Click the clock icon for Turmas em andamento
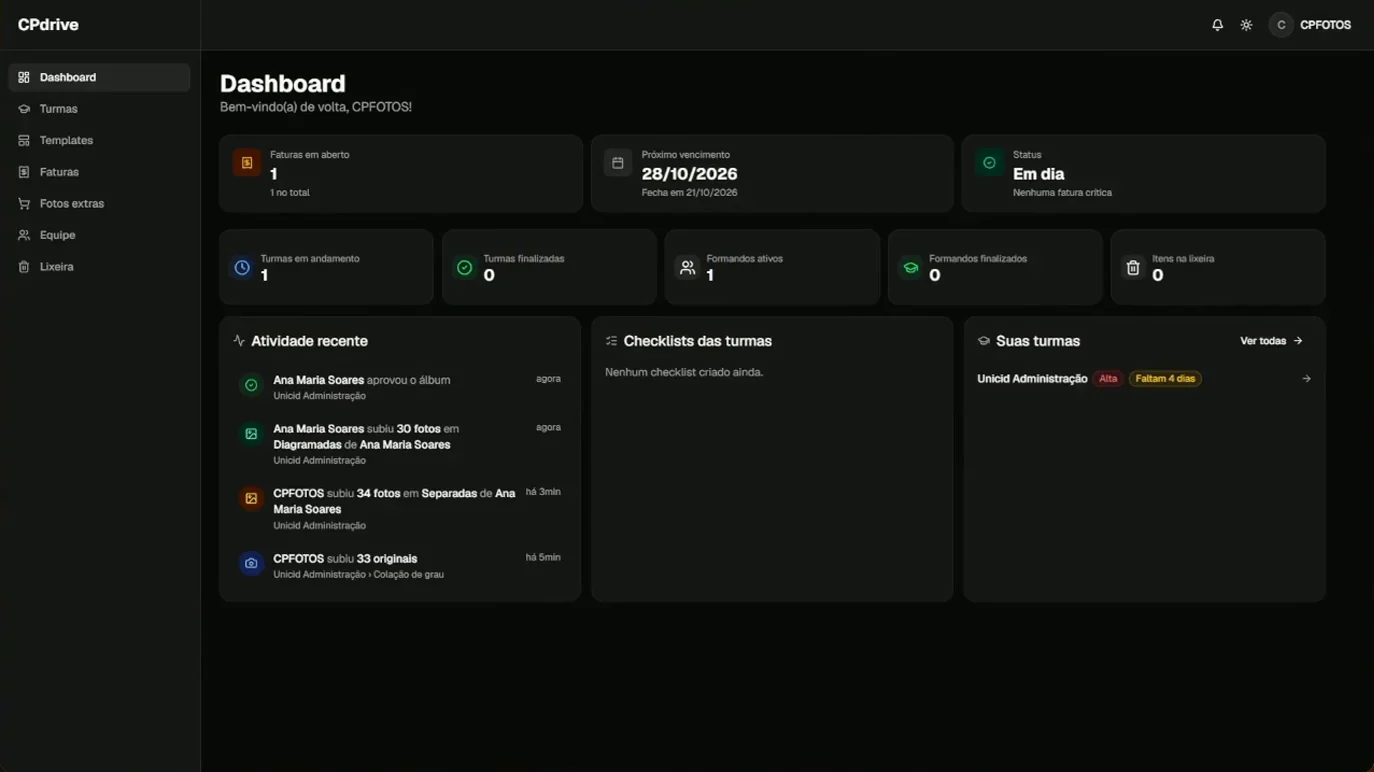1374x772 pixels. [x=242, y=268]
